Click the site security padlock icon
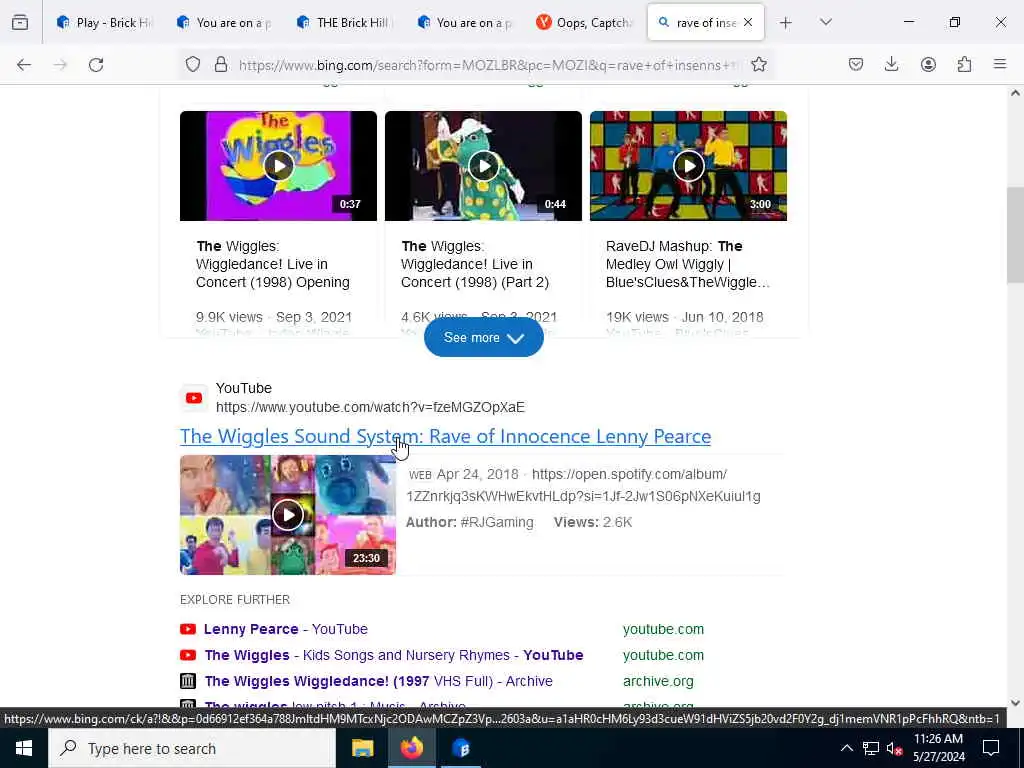 (x=221, y=65)
